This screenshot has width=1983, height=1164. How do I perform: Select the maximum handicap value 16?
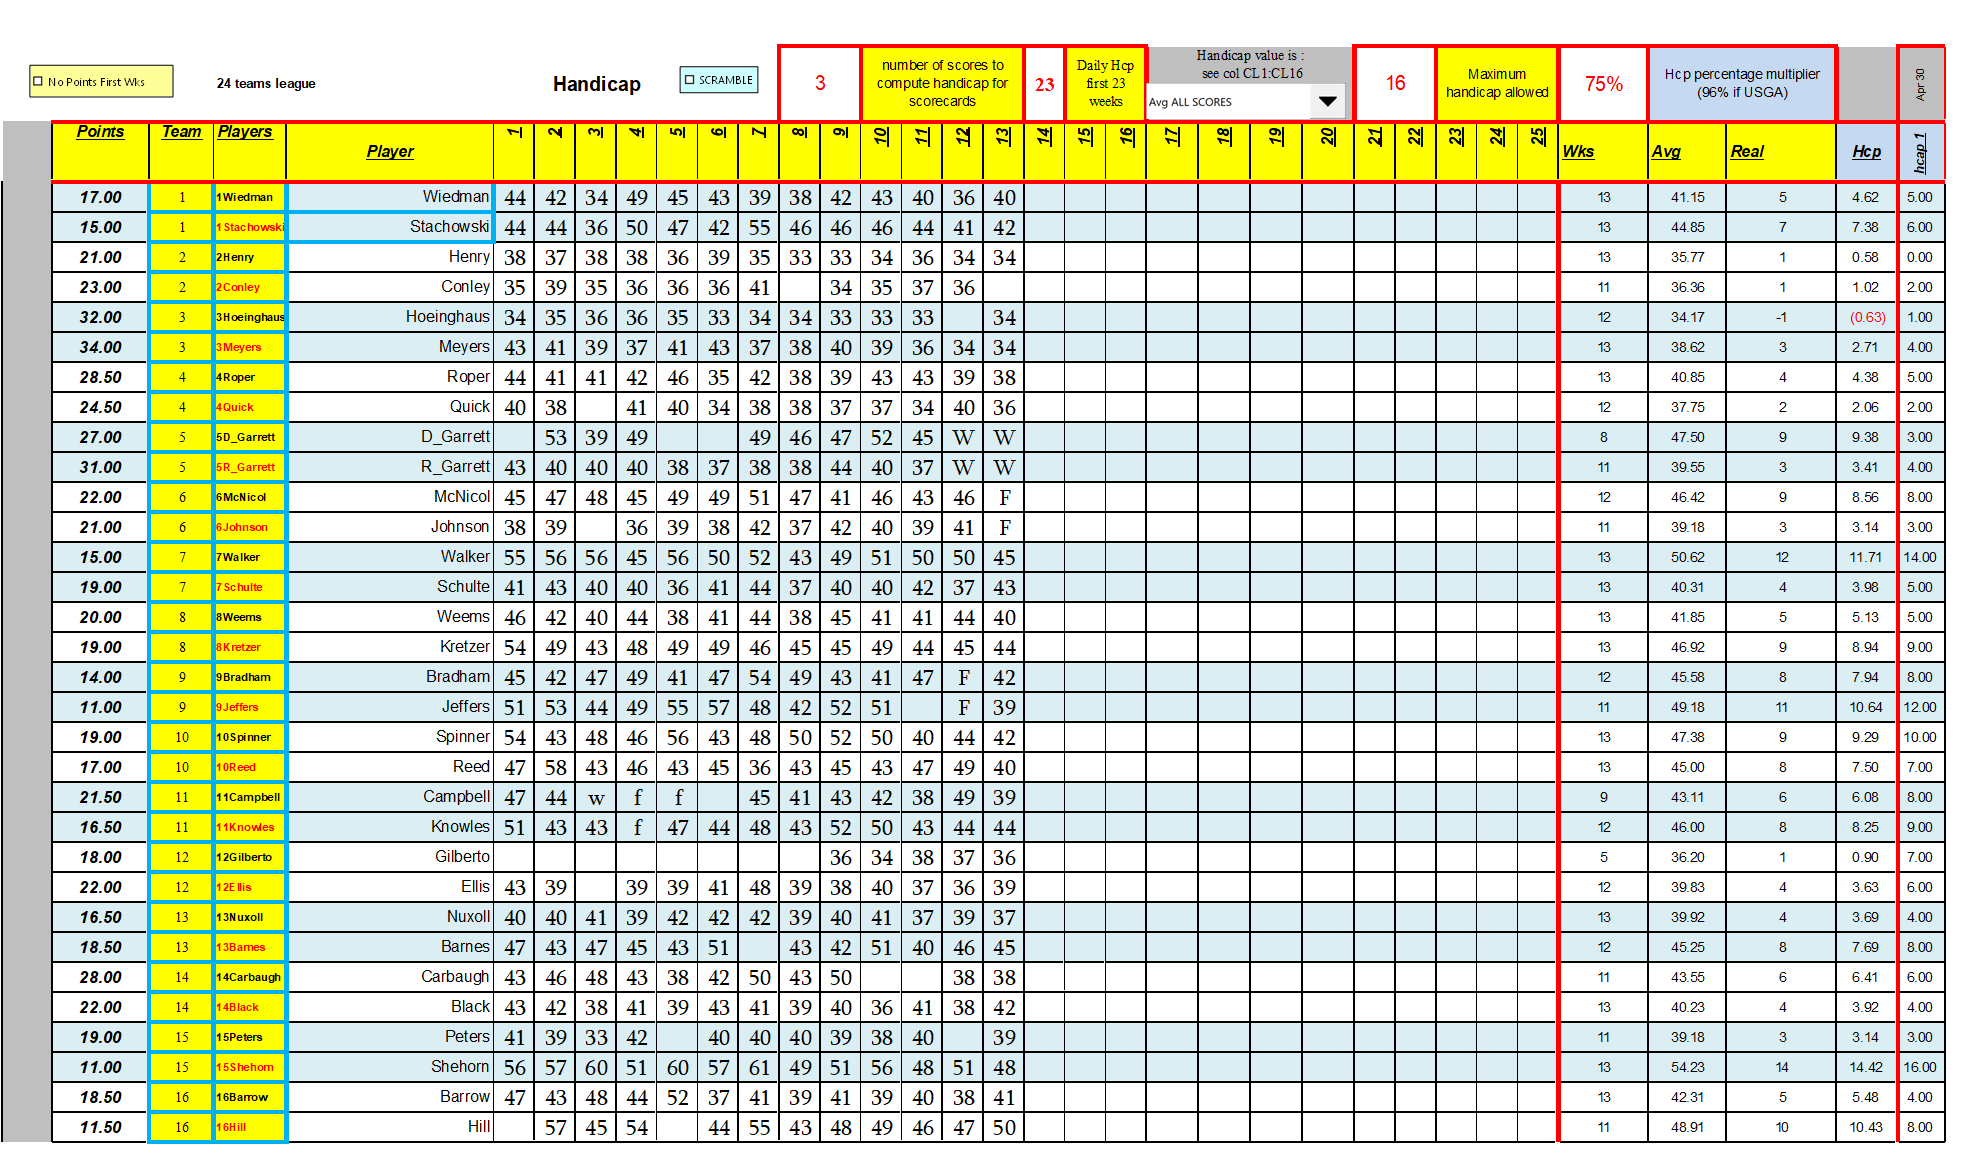(1395, 83)
